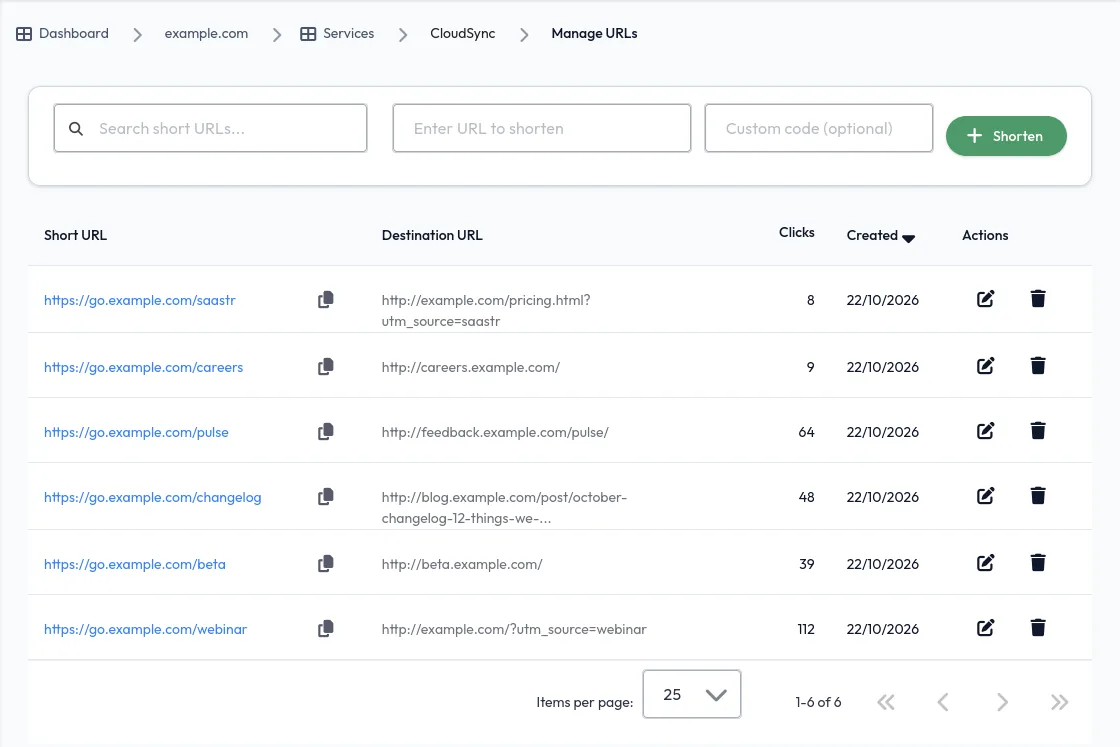1120x747 pixels.
Task: Edit the webinar short URL
Action: (x=985, y=628)
